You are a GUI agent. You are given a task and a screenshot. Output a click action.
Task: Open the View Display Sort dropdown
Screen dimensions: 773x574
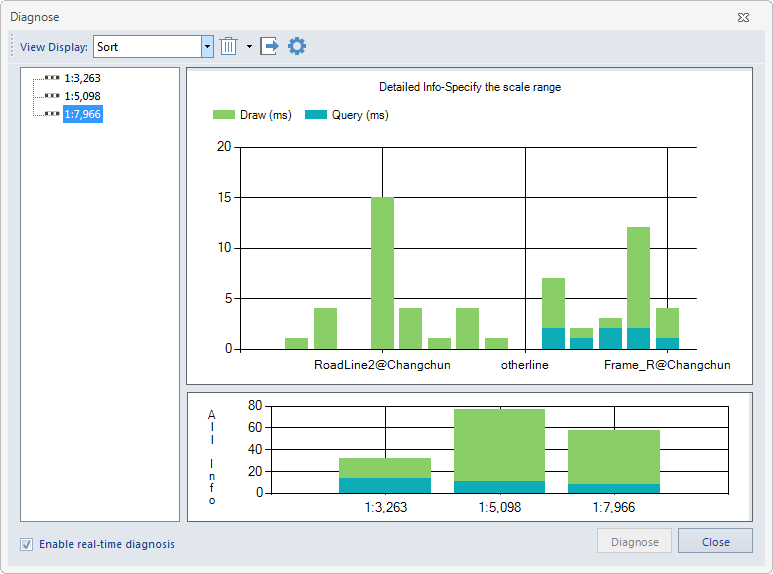pos(207,47)
